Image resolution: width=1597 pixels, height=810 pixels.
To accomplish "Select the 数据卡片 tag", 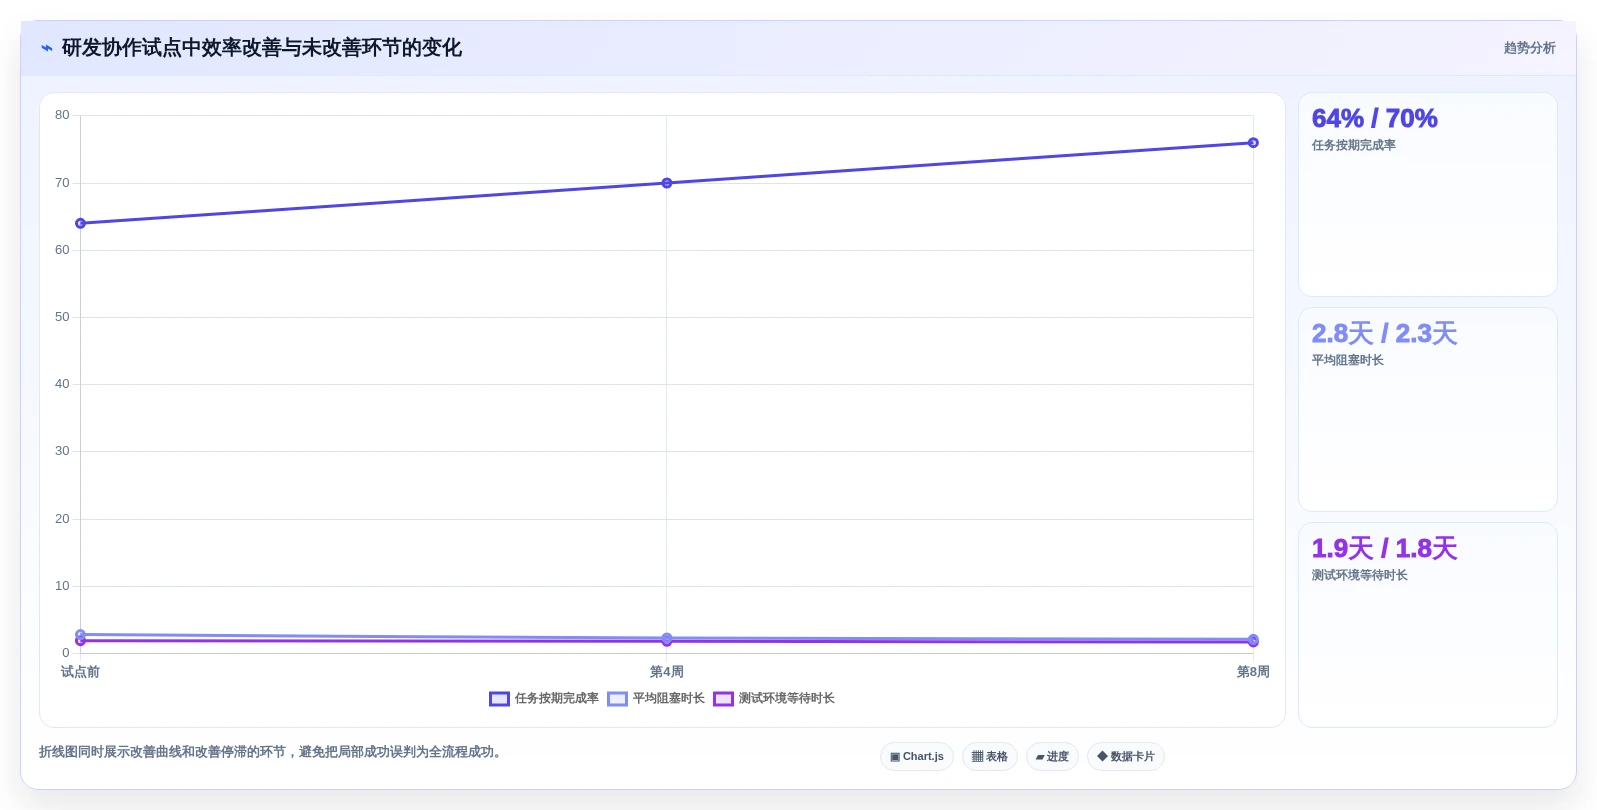I will (x=1126, y=757).
